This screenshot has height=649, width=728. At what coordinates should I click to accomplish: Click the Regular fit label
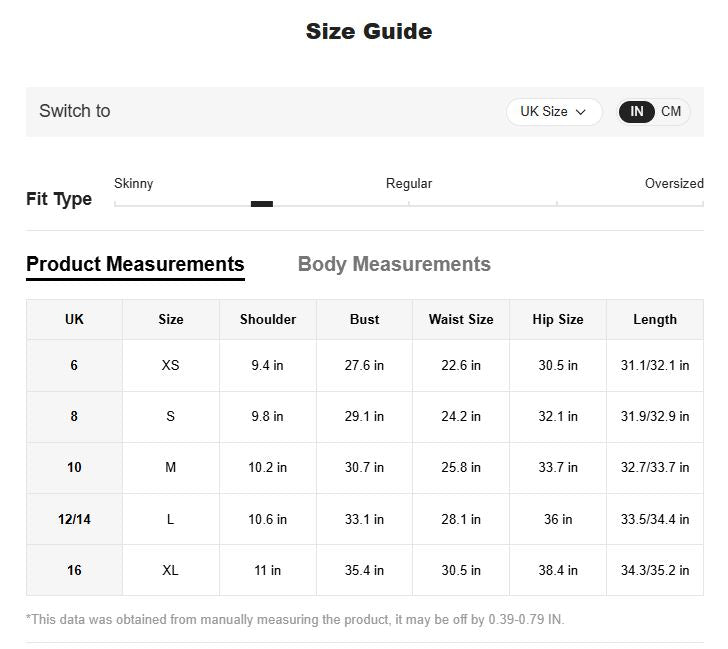tap(409, 184)
